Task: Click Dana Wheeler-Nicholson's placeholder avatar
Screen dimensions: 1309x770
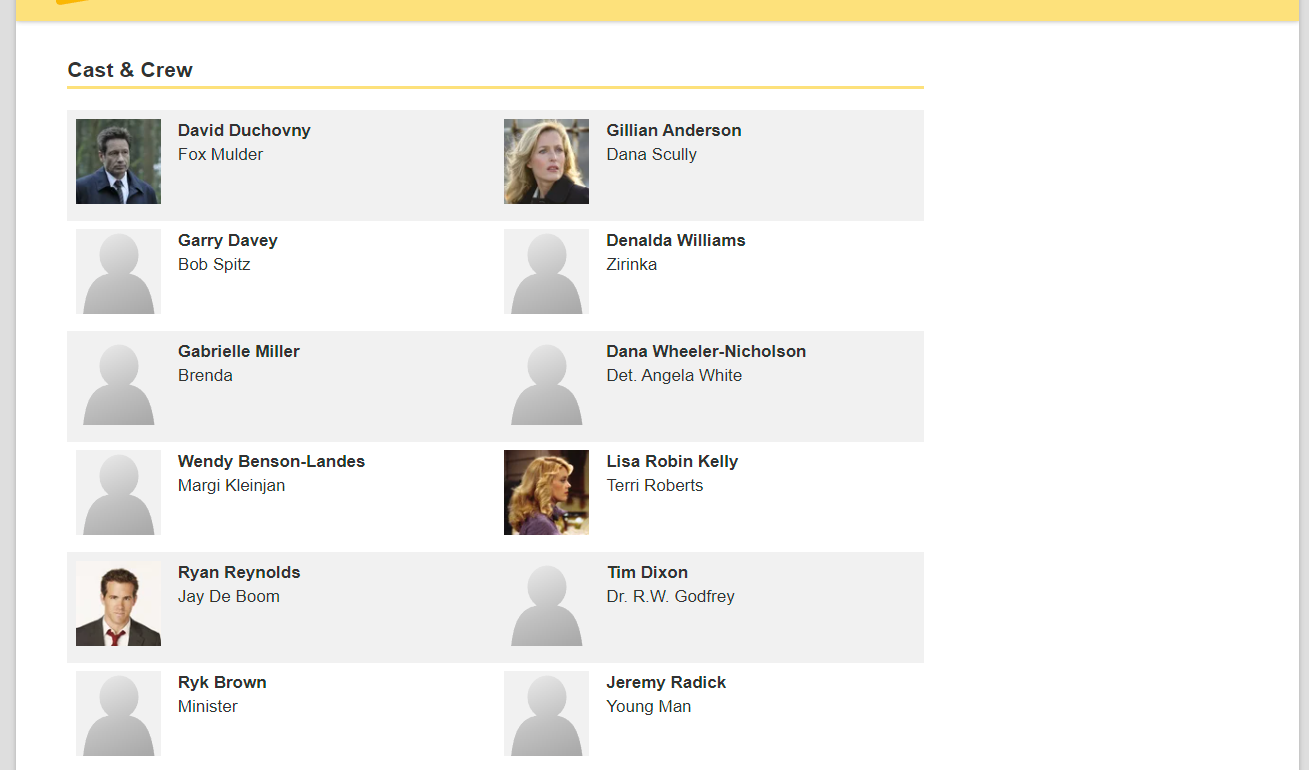Action: [546, 382]
